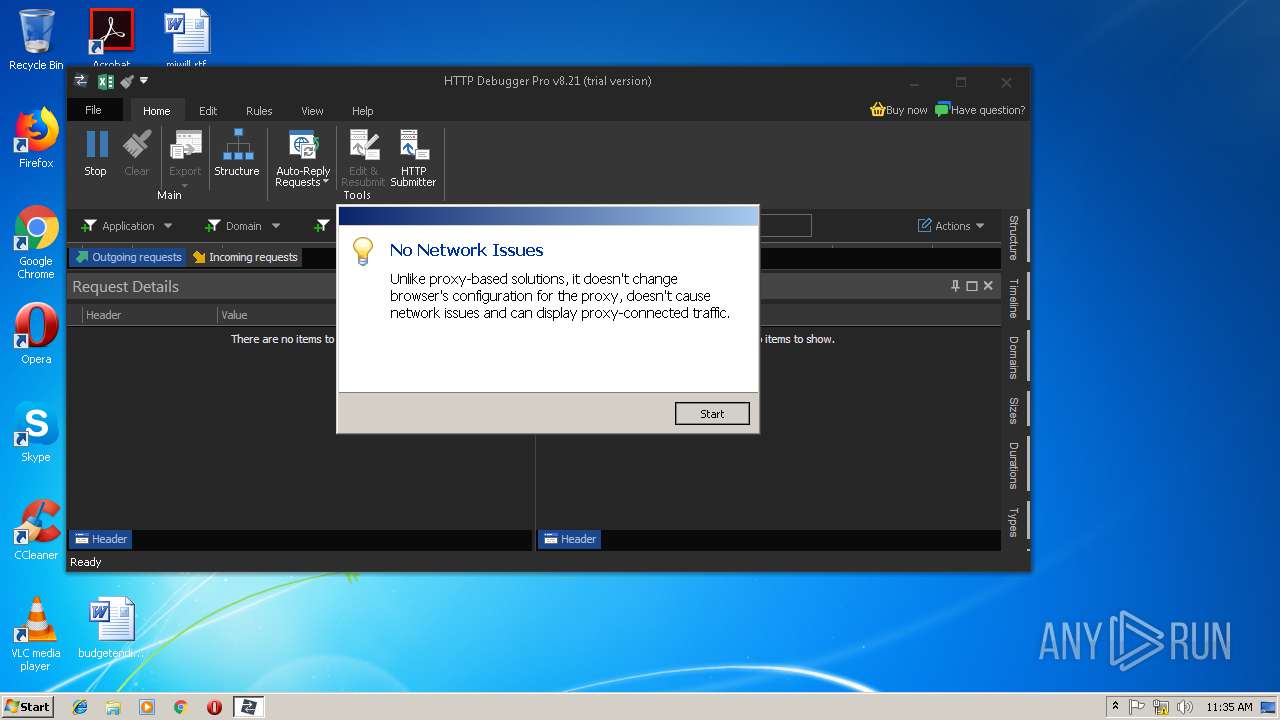Open the Domain filter dropdown
The image size is (1280, 720).
click(x=243, y=226)
